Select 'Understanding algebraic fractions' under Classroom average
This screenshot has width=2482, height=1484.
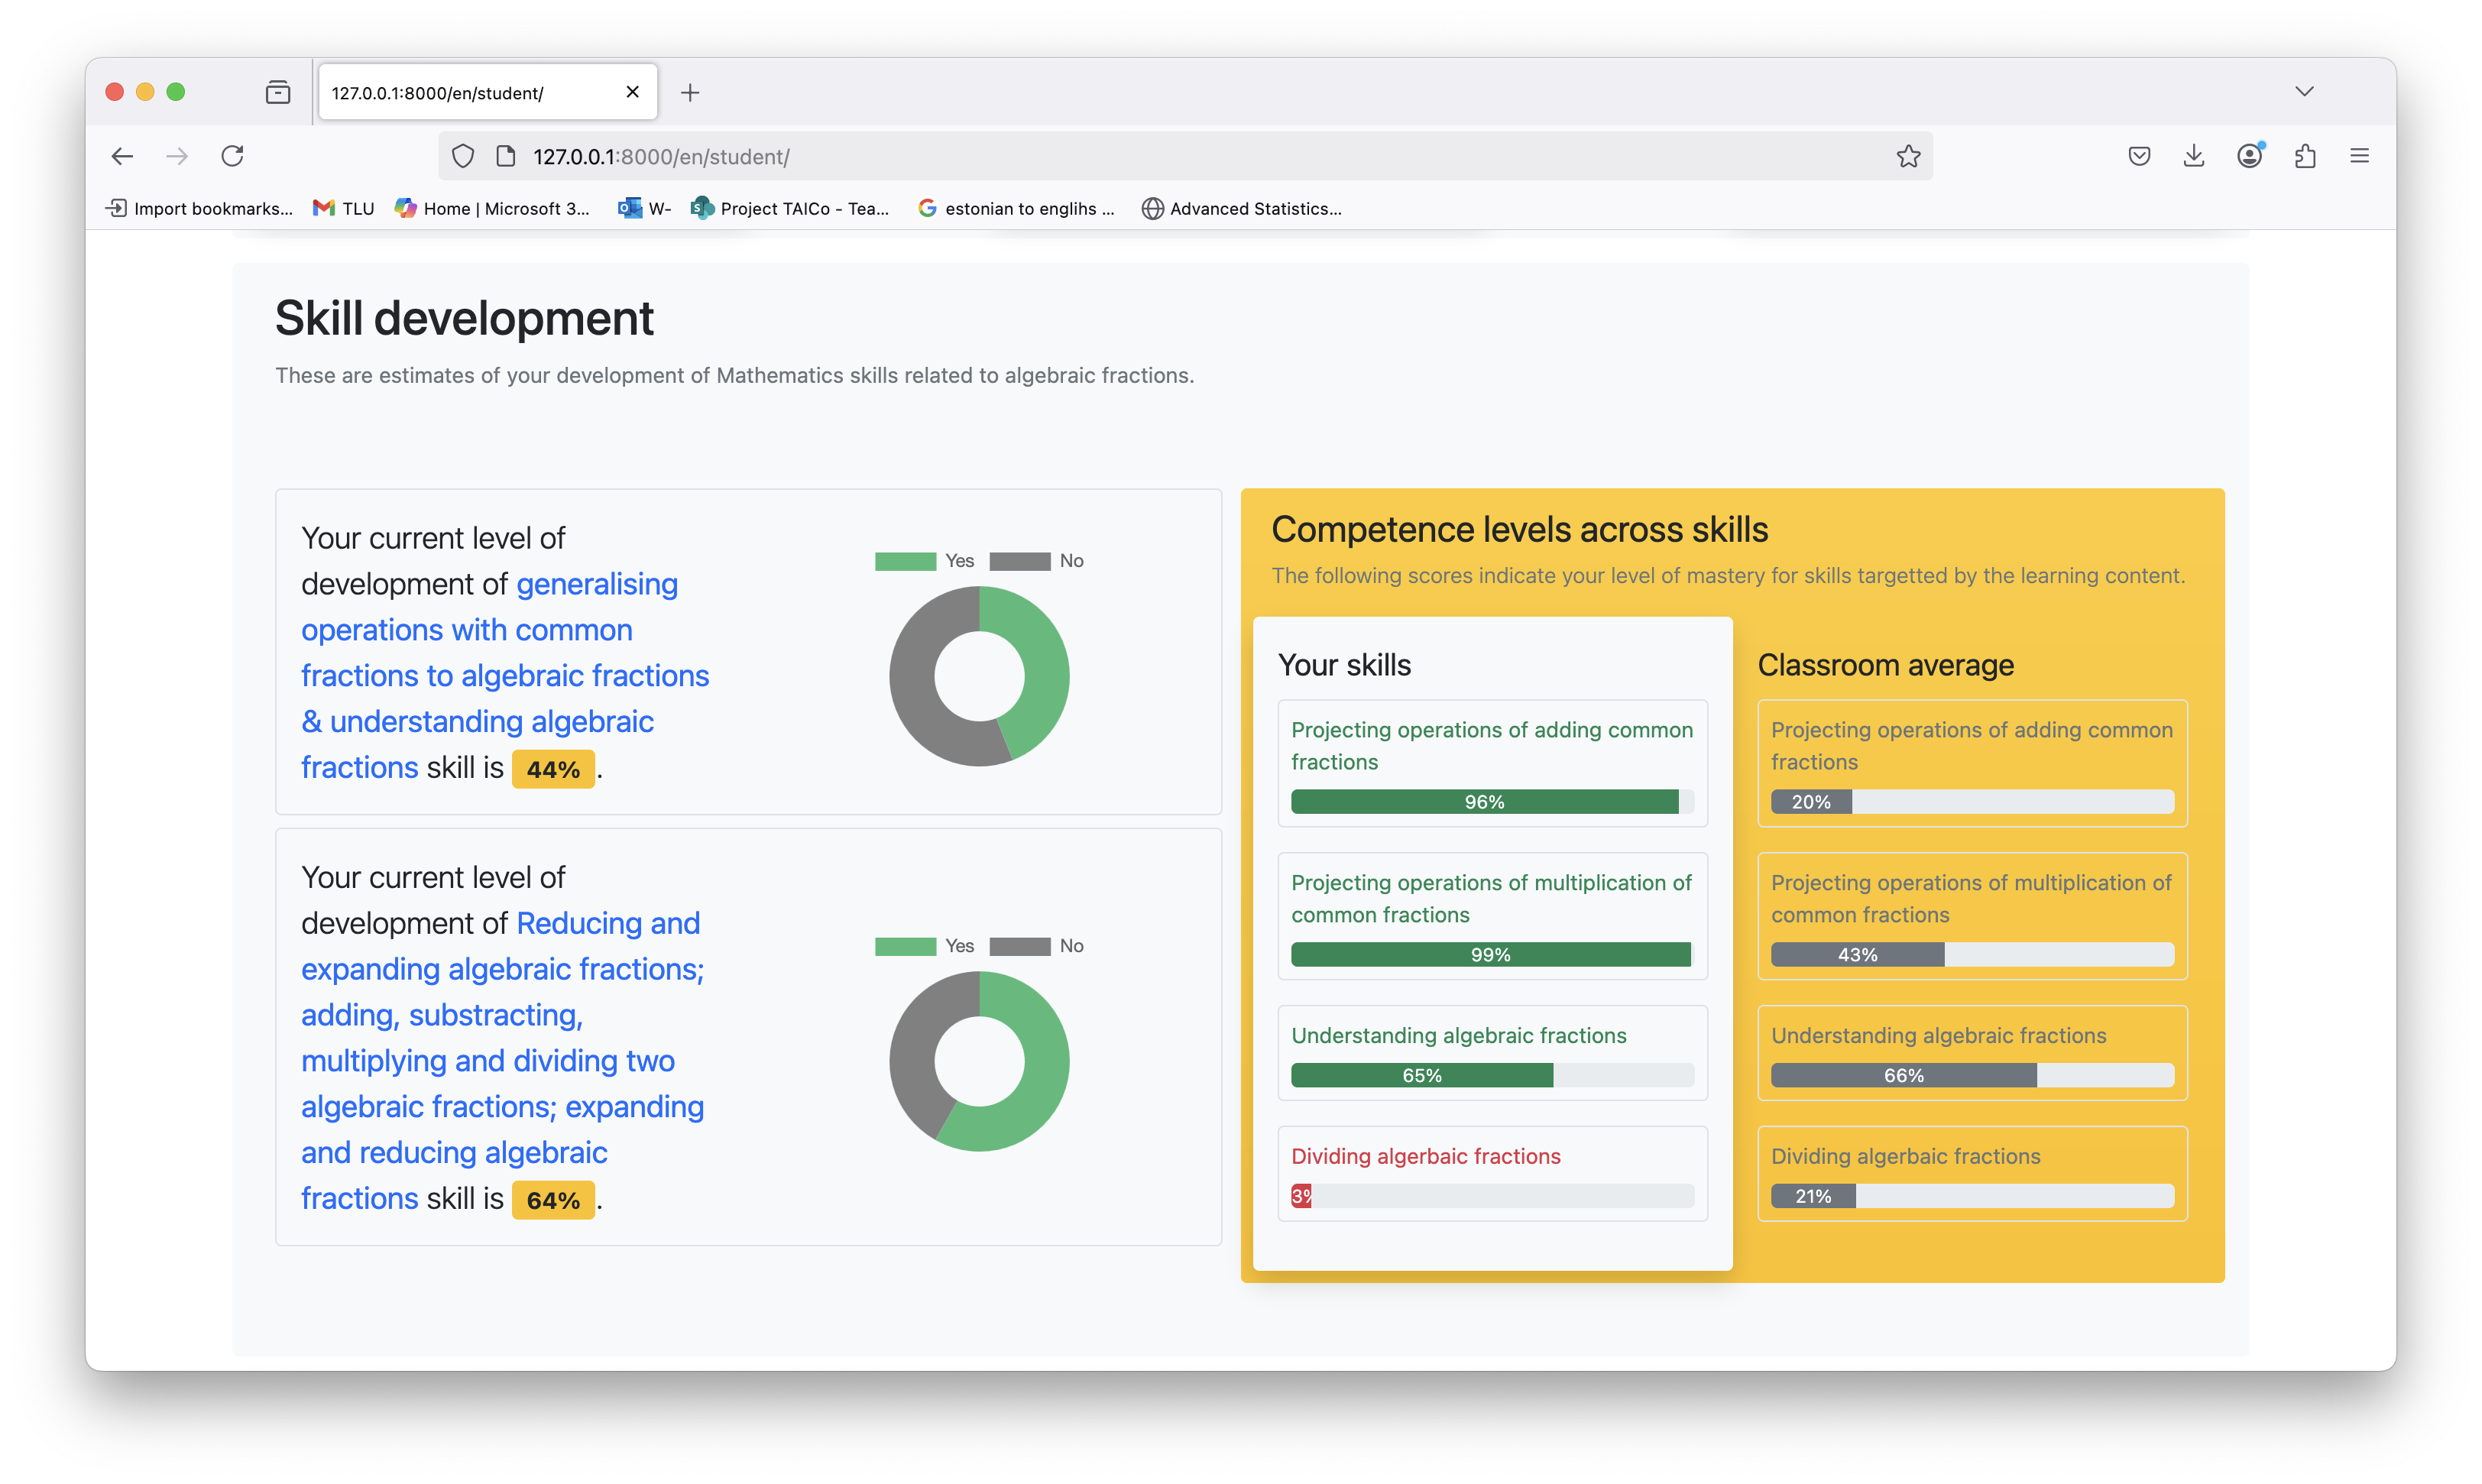pyautogui.click(x=1938, y=1035)
